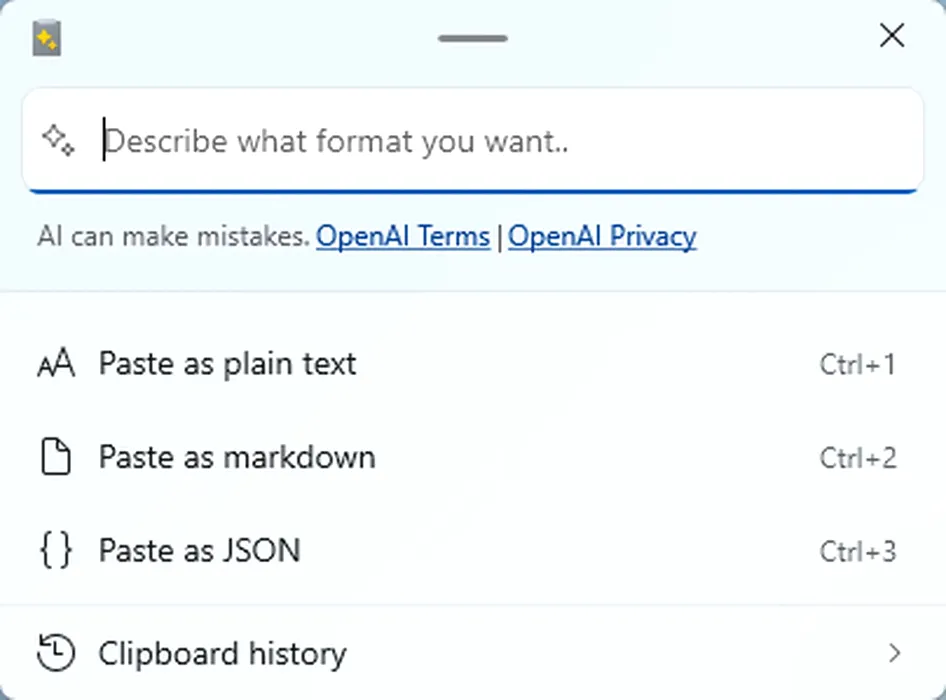946x700 pixels.
Task: Click the Ctrl+1 shortcut label
Action: click(x=857, y=364)
